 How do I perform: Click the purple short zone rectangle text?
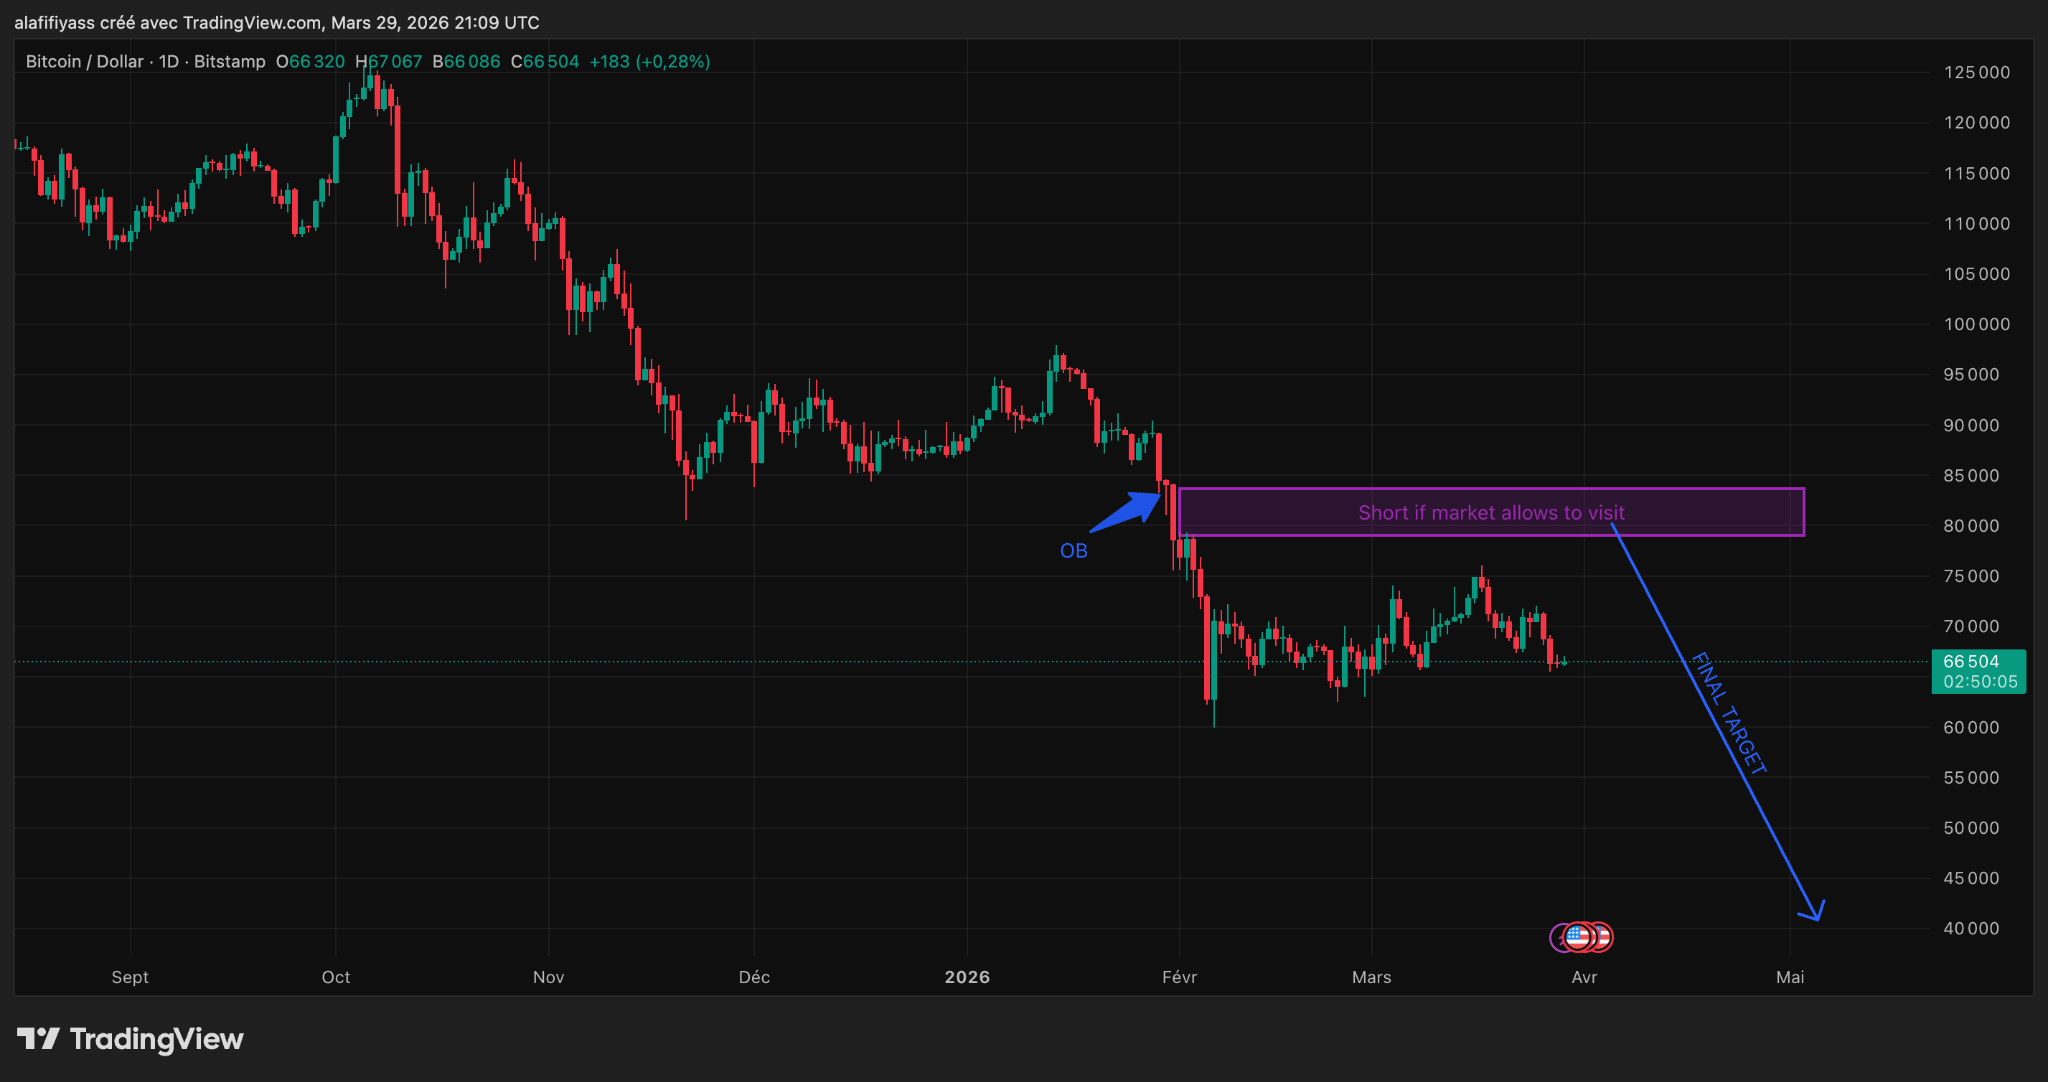click(1491, 513)
